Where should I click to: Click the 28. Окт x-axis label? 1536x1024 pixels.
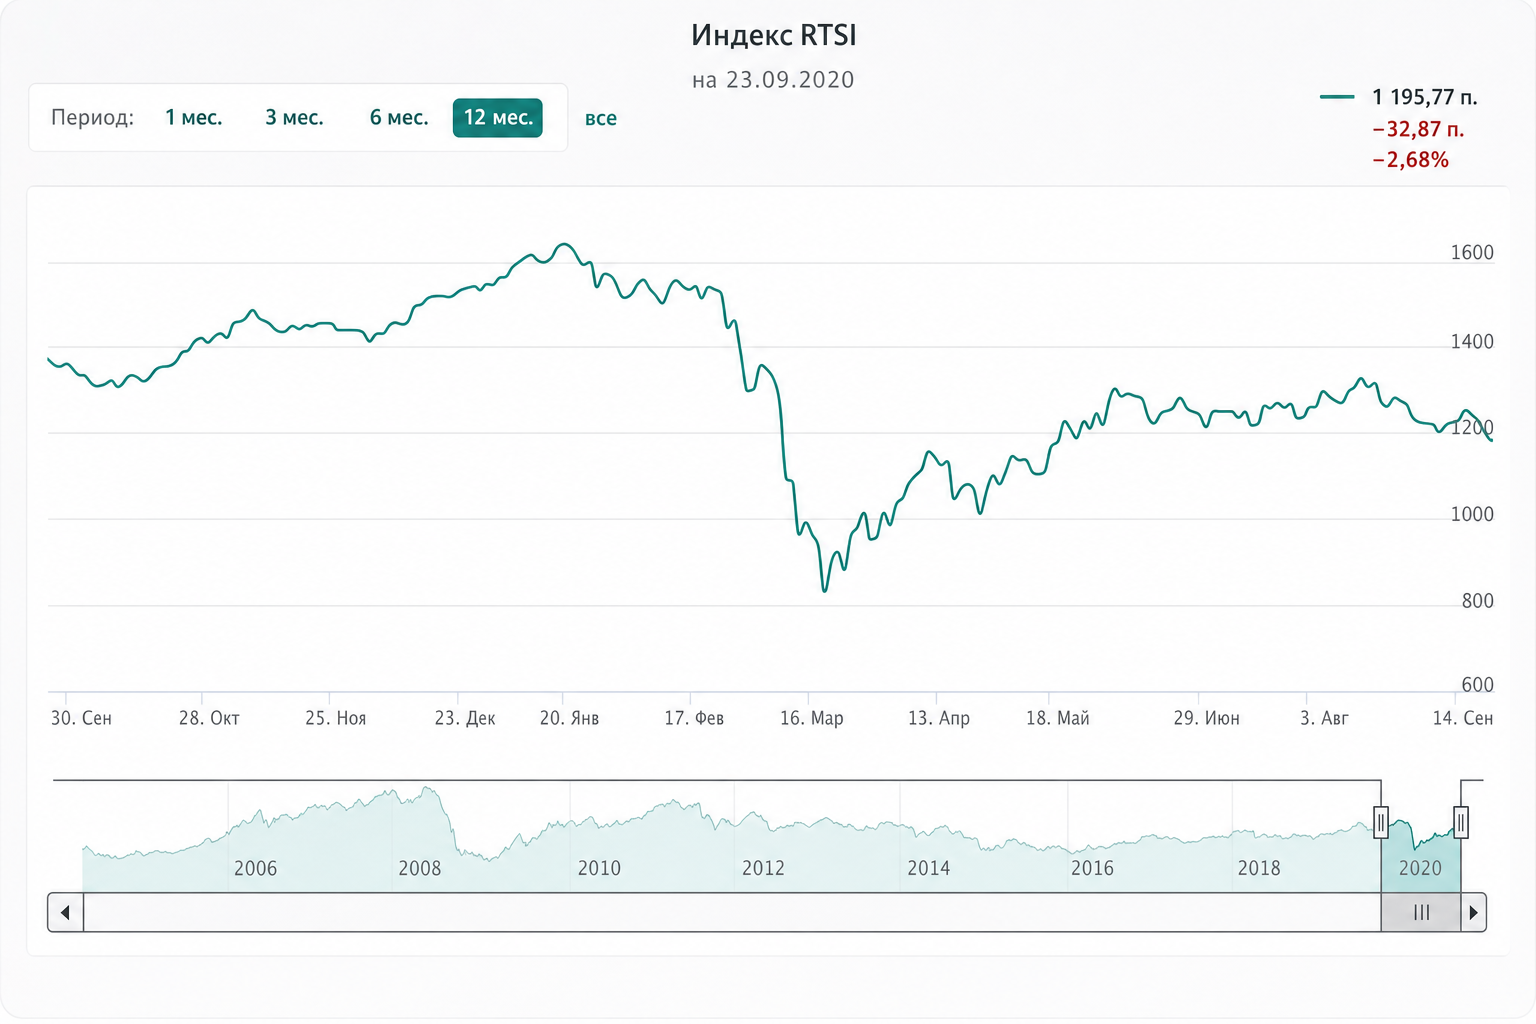point(209,718)
